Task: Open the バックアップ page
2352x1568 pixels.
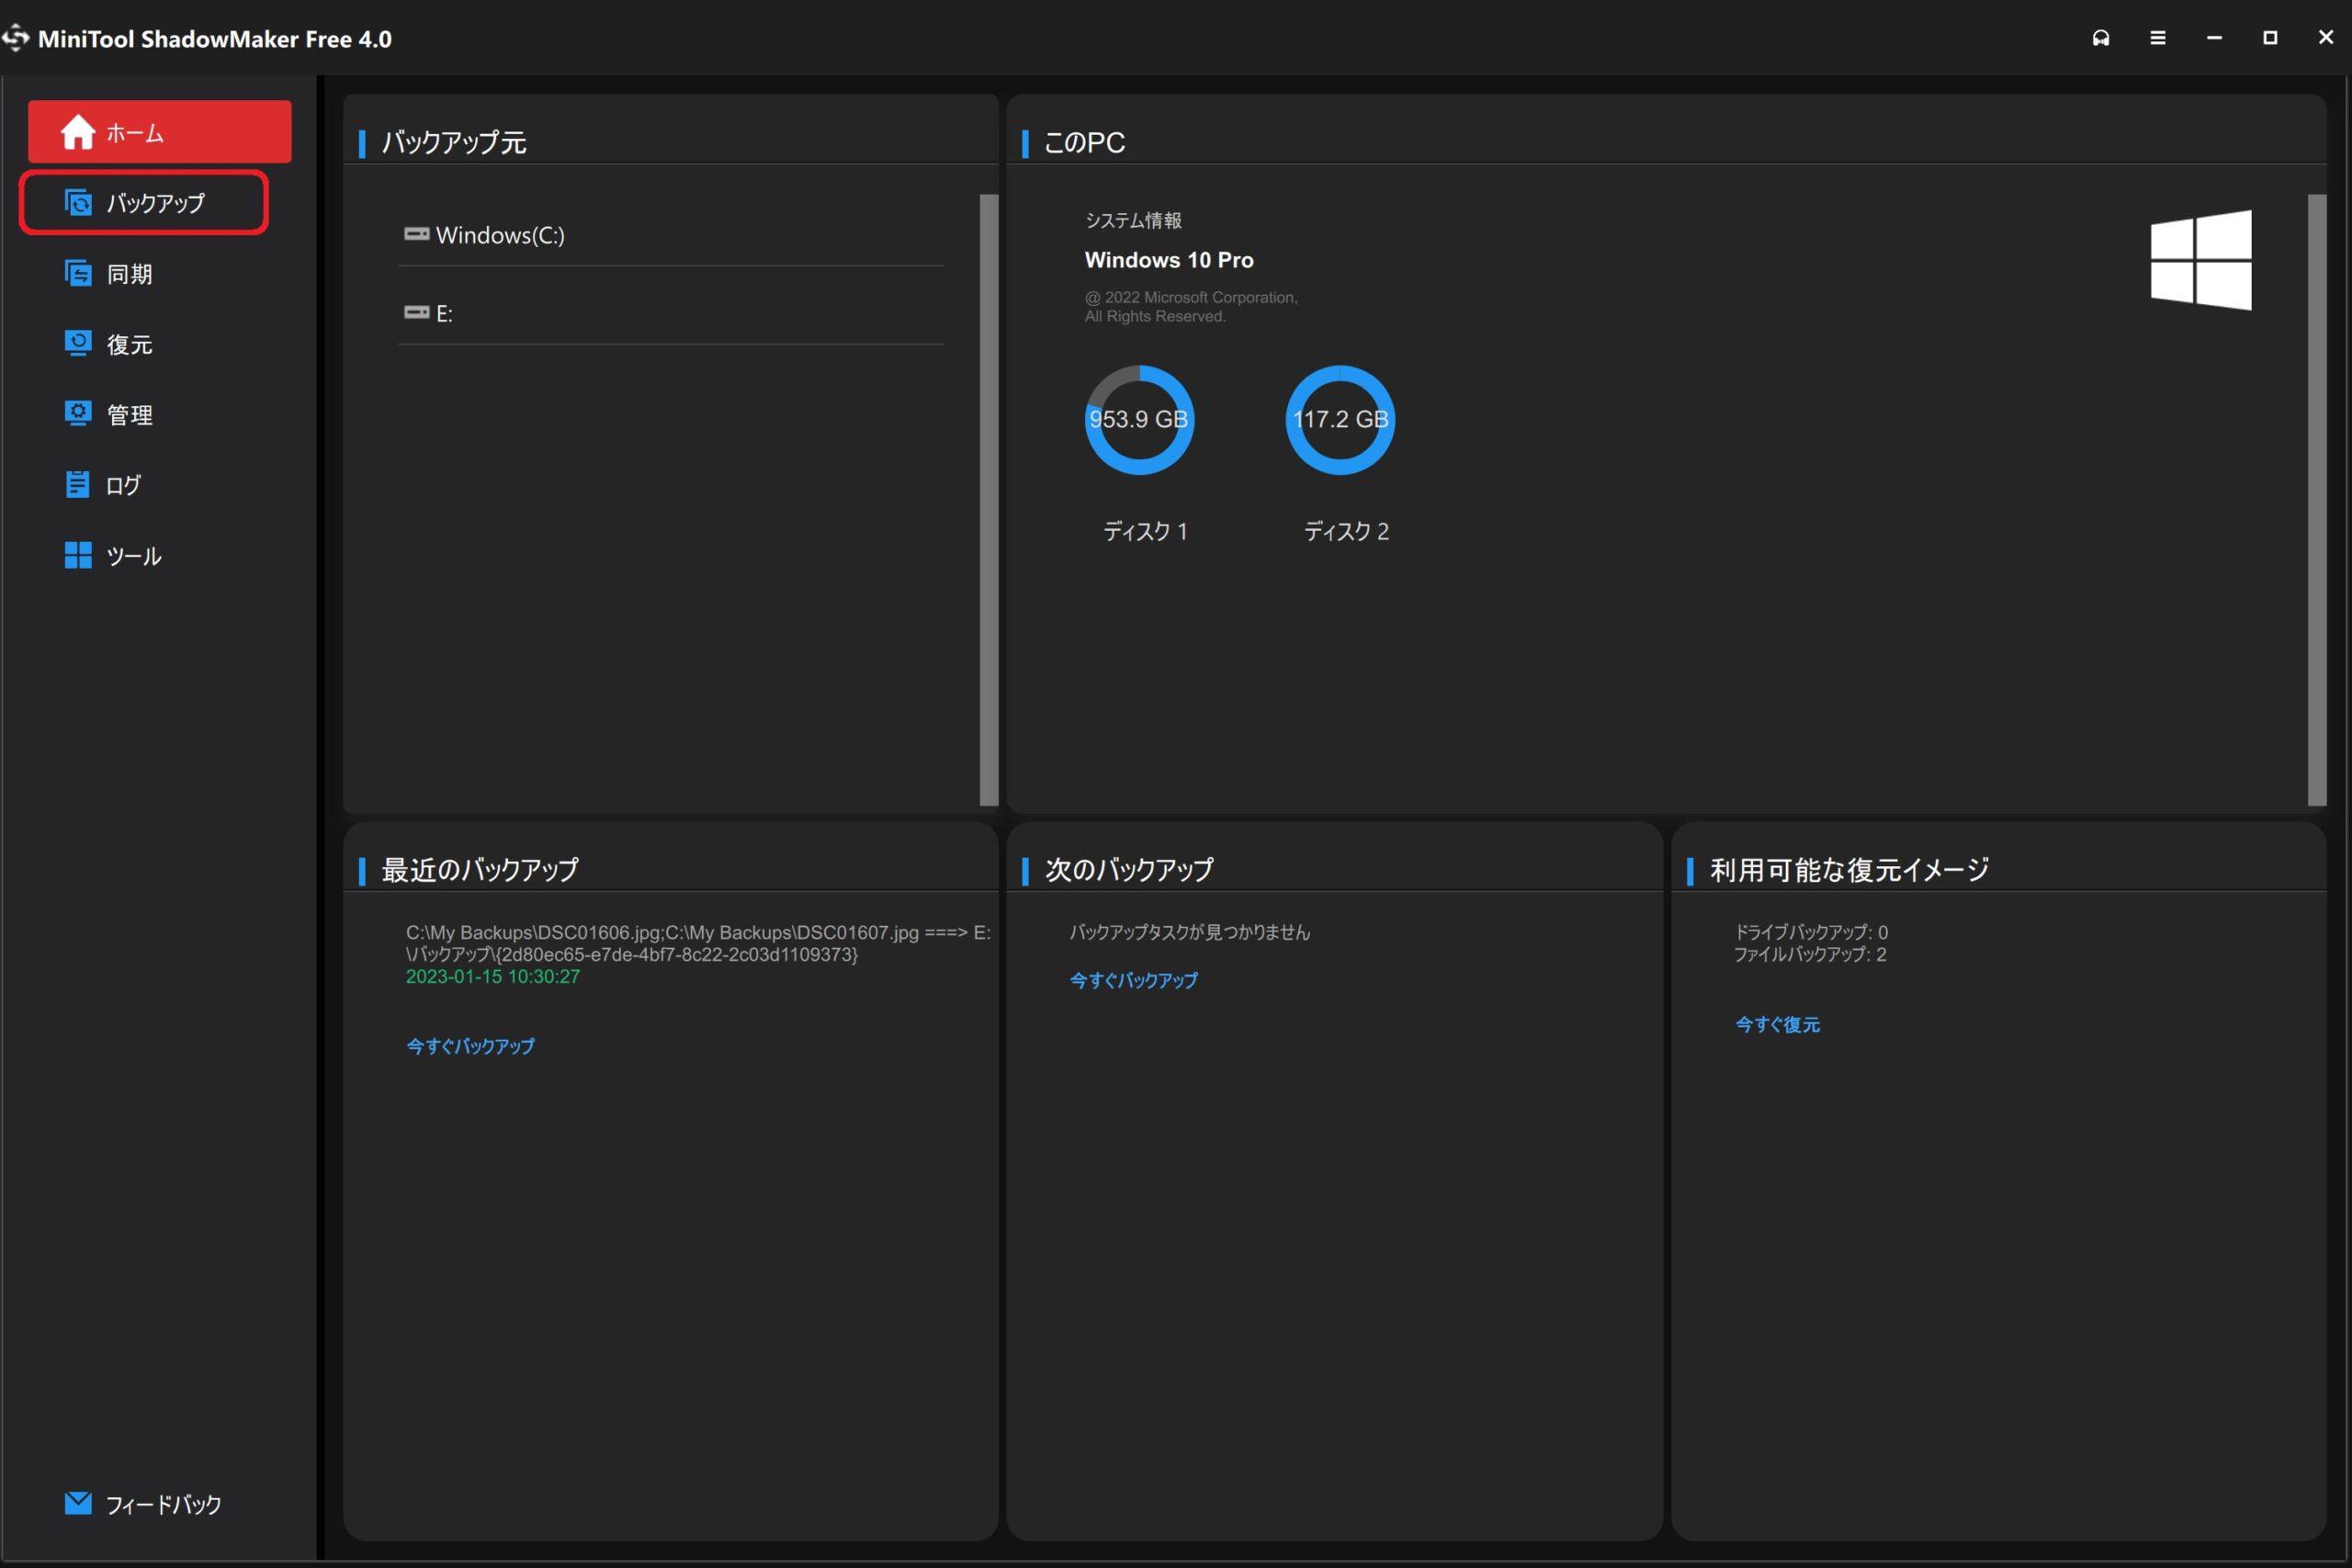Action: click(x=144, y=203)
